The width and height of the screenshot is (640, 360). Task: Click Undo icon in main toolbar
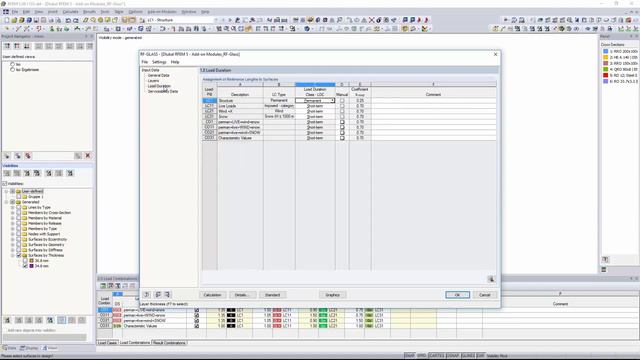click(68, 20)
